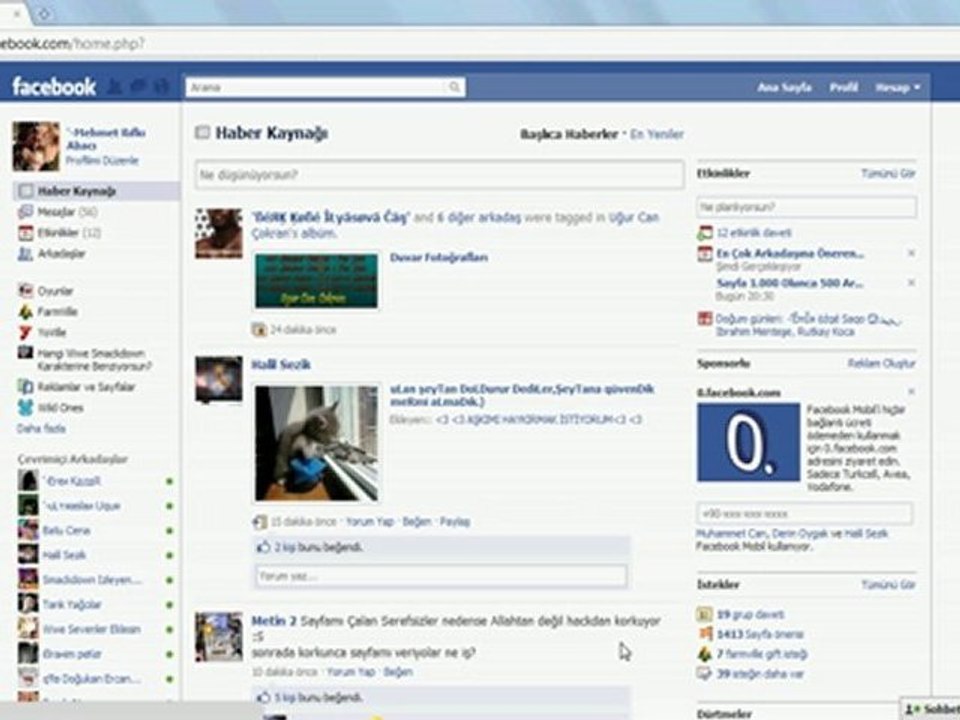This screenshot has width=960, height=720.
Task: Open notifications icon in top bar
Action: [161, 87]
